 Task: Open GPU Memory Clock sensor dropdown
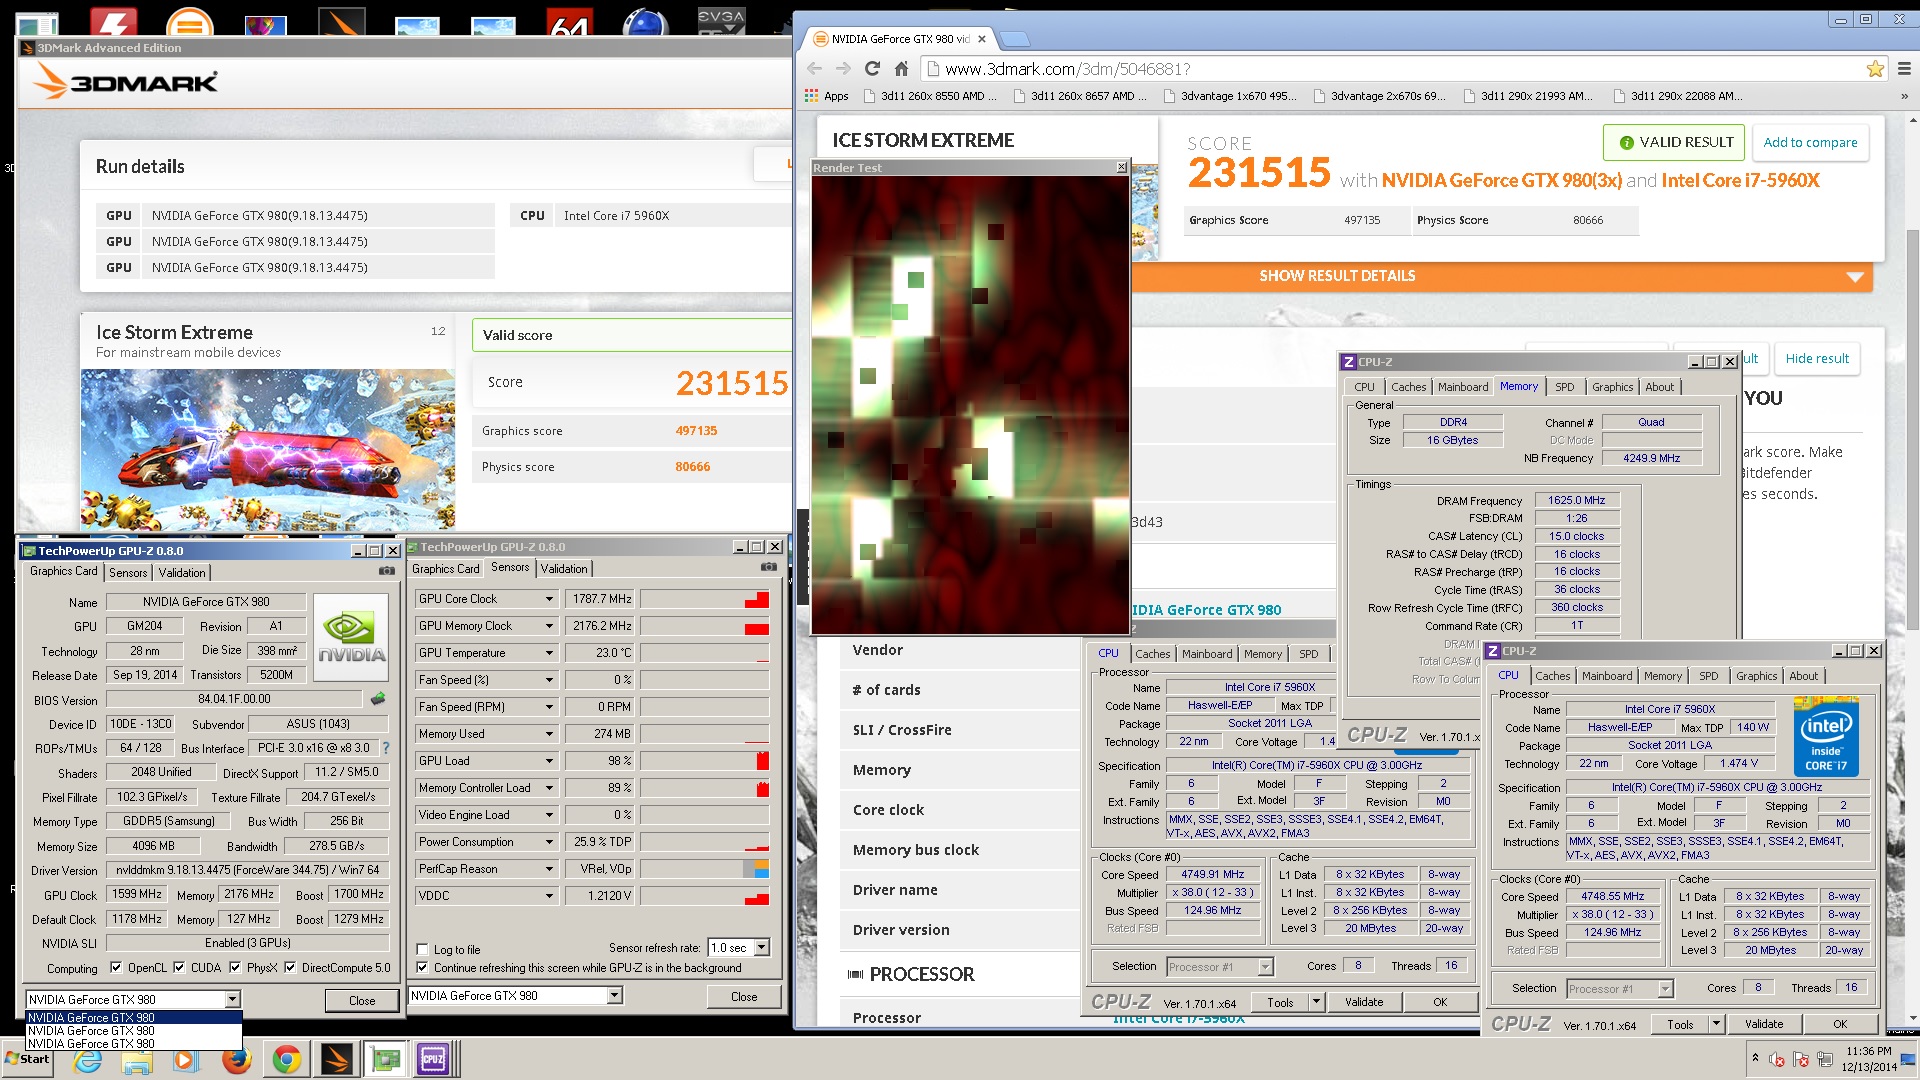[x=549, y=626]
